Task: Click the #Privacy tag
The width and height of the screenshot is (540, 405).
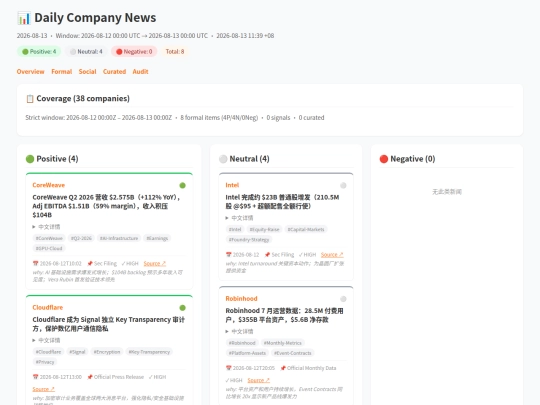Action: coord(45,362)
